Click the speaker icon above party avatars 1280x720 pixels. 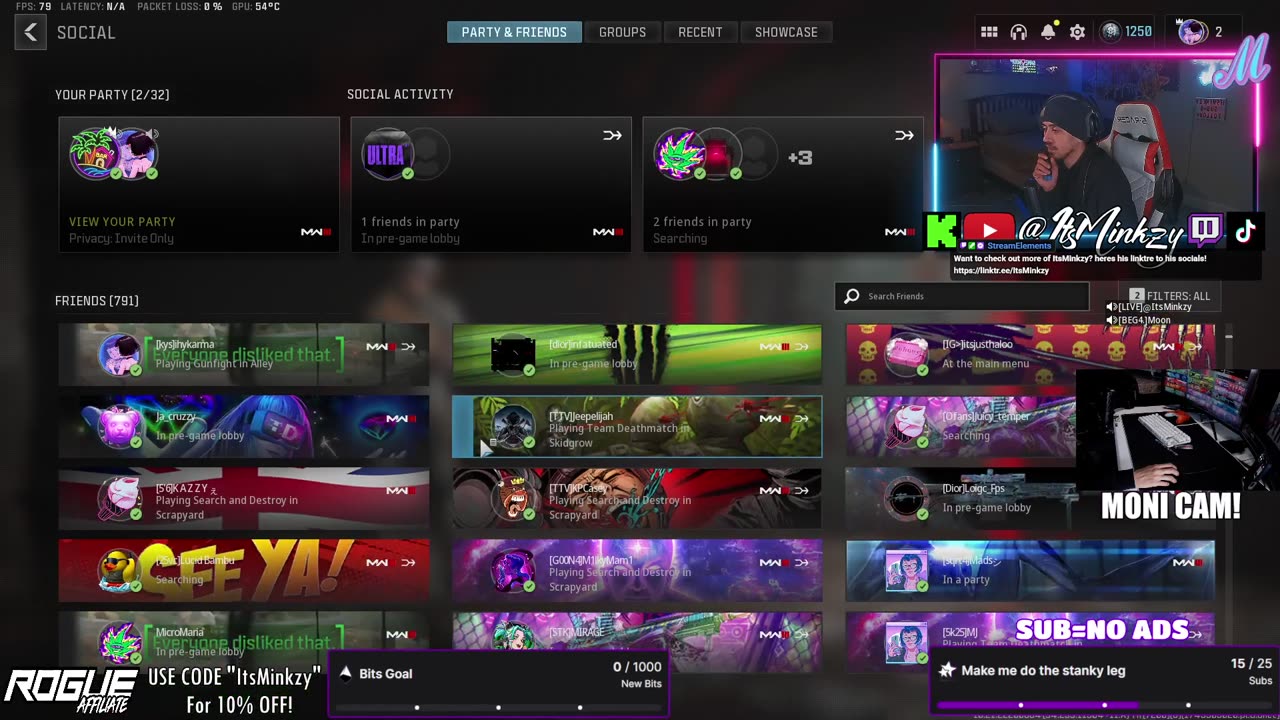tap(152, 134)
